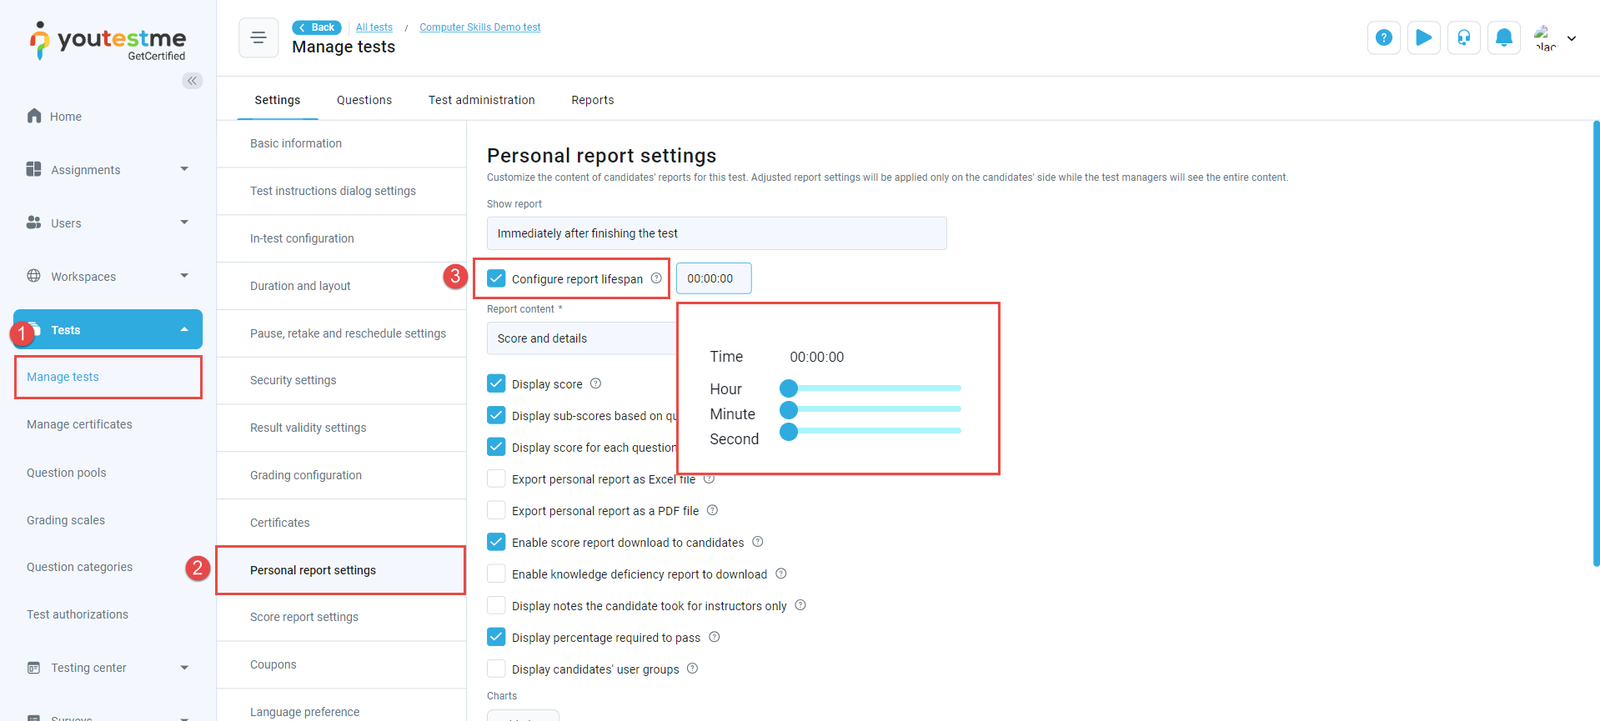Open Basic information settings
This screenshot has width=1600, height=721.
pos(341,143)
